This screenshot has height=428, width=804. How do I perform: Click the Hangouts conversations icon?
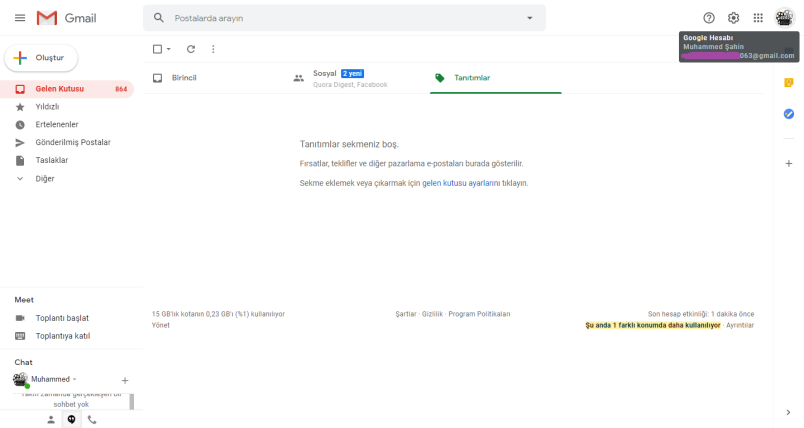click(x=71, y=420)
